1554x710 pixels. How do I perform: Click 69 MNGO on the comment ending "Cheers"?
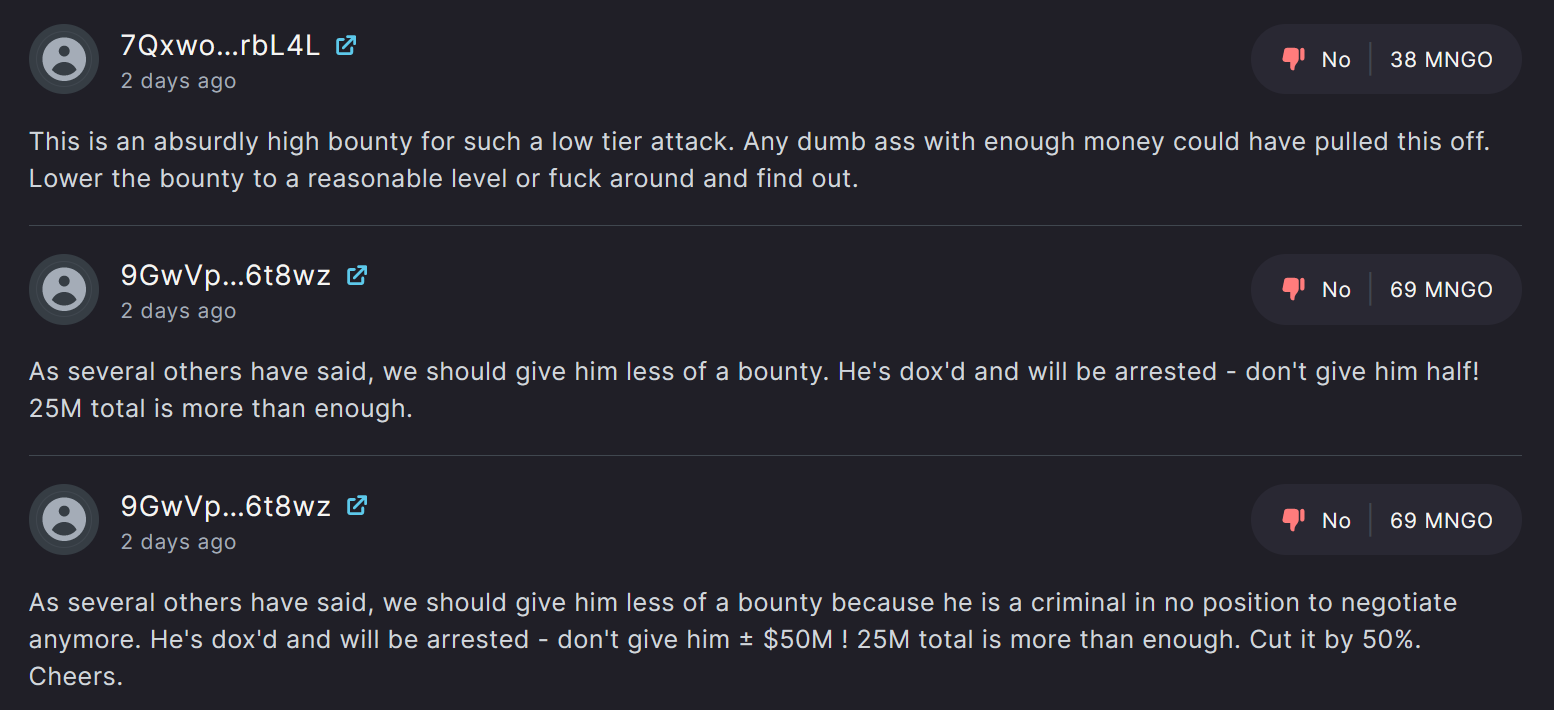pos(1441,521)
